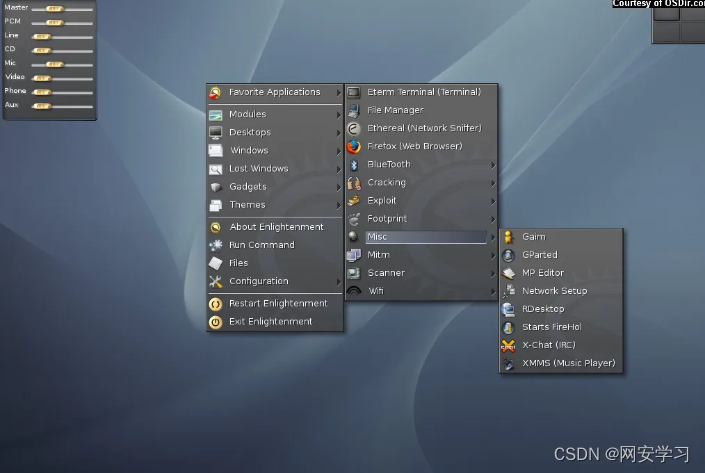The height and width of the screenshot is (473, 705).
Task: Click the Ethereal sniffer icon
Action: (x=354, y=129)
